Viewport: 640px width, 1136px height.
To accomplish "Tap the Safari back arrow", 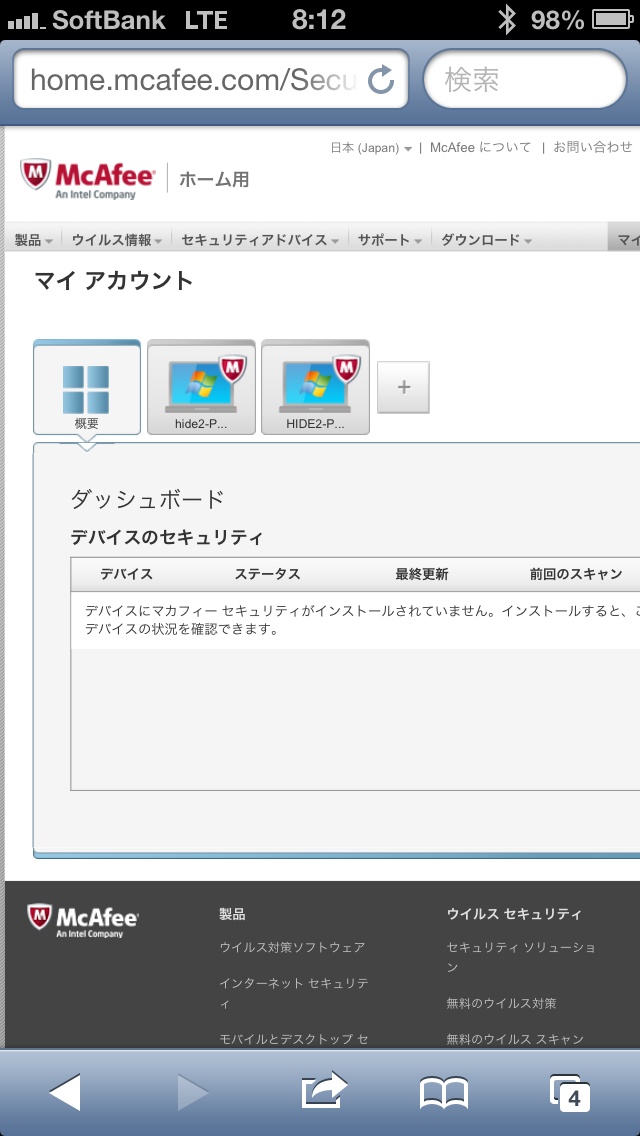I will point(65,1093).
